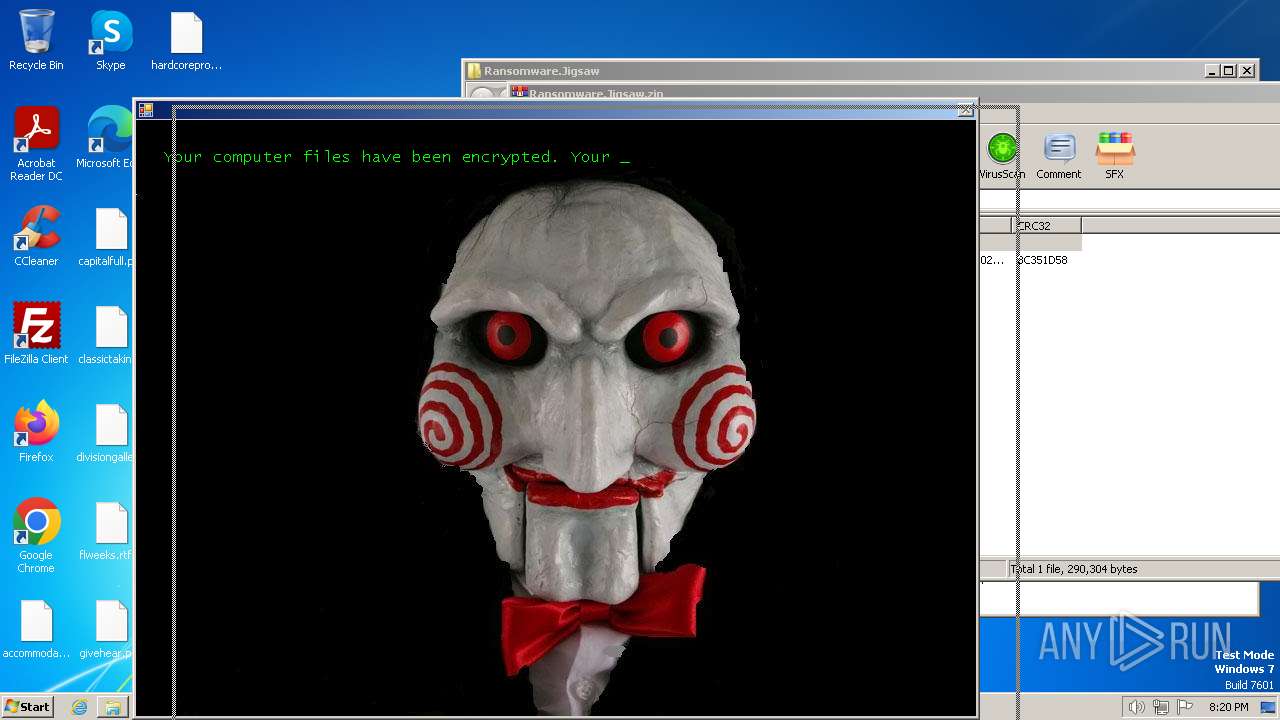Select the givehear file icon
Screen dimensions: 1280x720
tap(107, 628)
